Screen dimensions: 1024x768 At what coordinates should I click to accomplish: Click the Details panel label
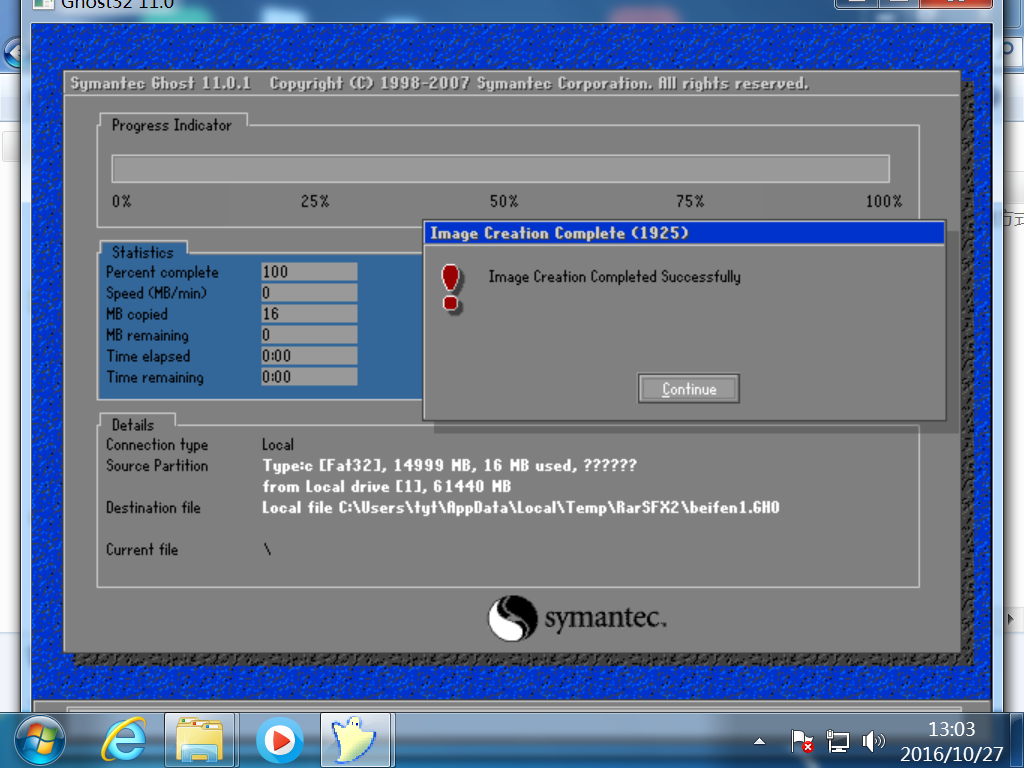[x=133, y=425]
